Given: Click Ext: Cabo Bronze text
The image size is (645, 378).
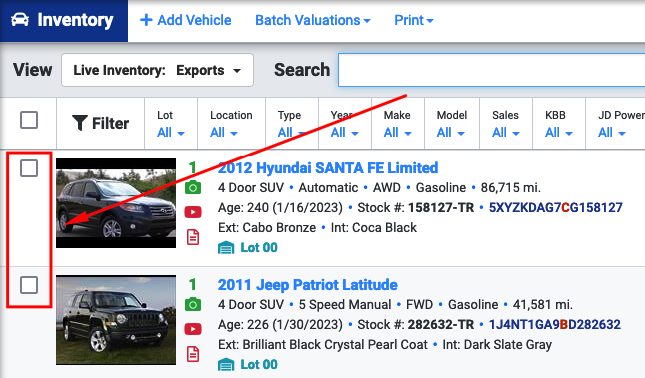Looking at the screenshot, I should tap(267, 227).
